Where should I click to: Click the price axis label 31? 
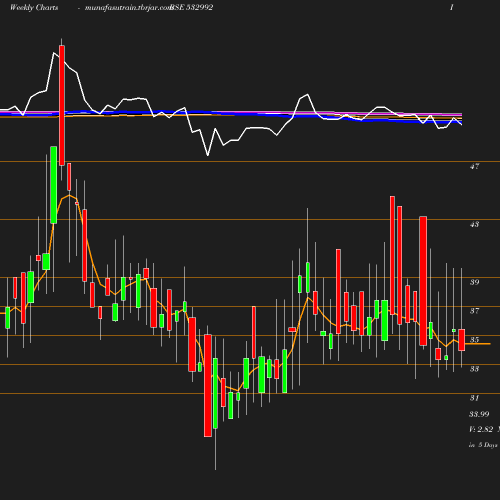tap(474, 398)
